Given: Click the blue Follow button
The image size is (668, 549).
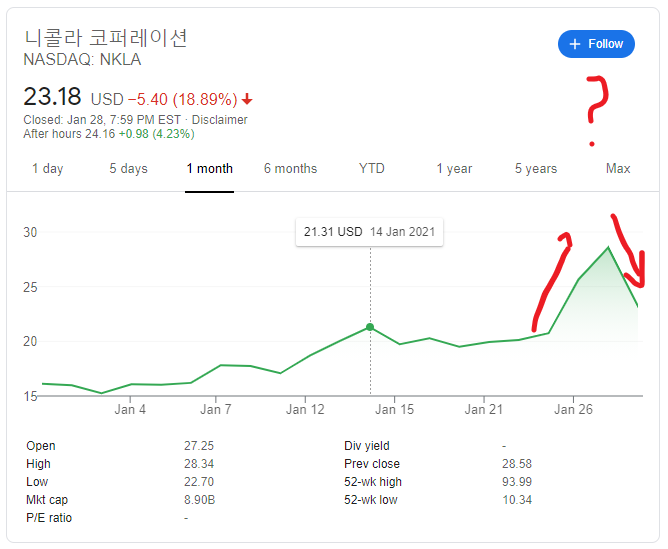Looking at the screenshot, I should [596, 44].
